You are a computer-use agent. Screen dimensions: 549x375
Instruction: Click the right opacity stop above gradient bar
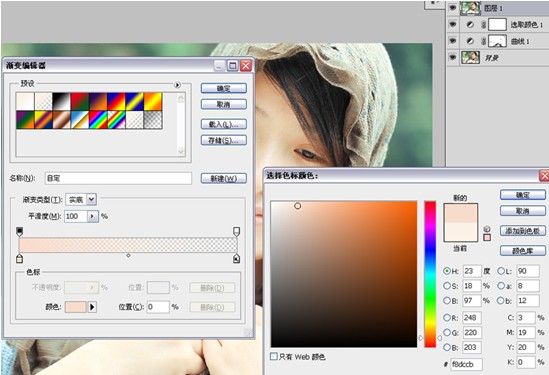click(x=237, y=231)
